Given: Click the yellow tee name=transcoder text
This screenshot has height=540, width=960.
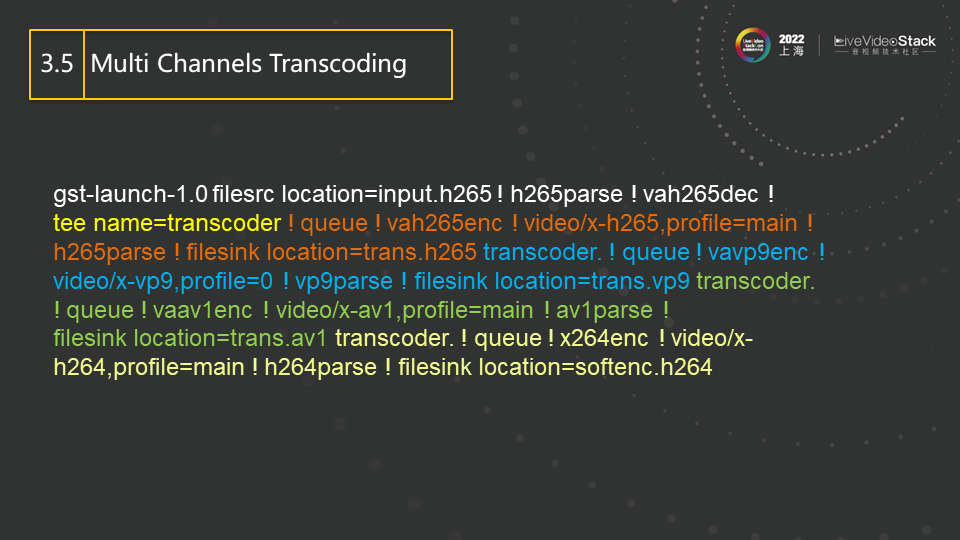Looking at the screenshot, I should (167, 222).
